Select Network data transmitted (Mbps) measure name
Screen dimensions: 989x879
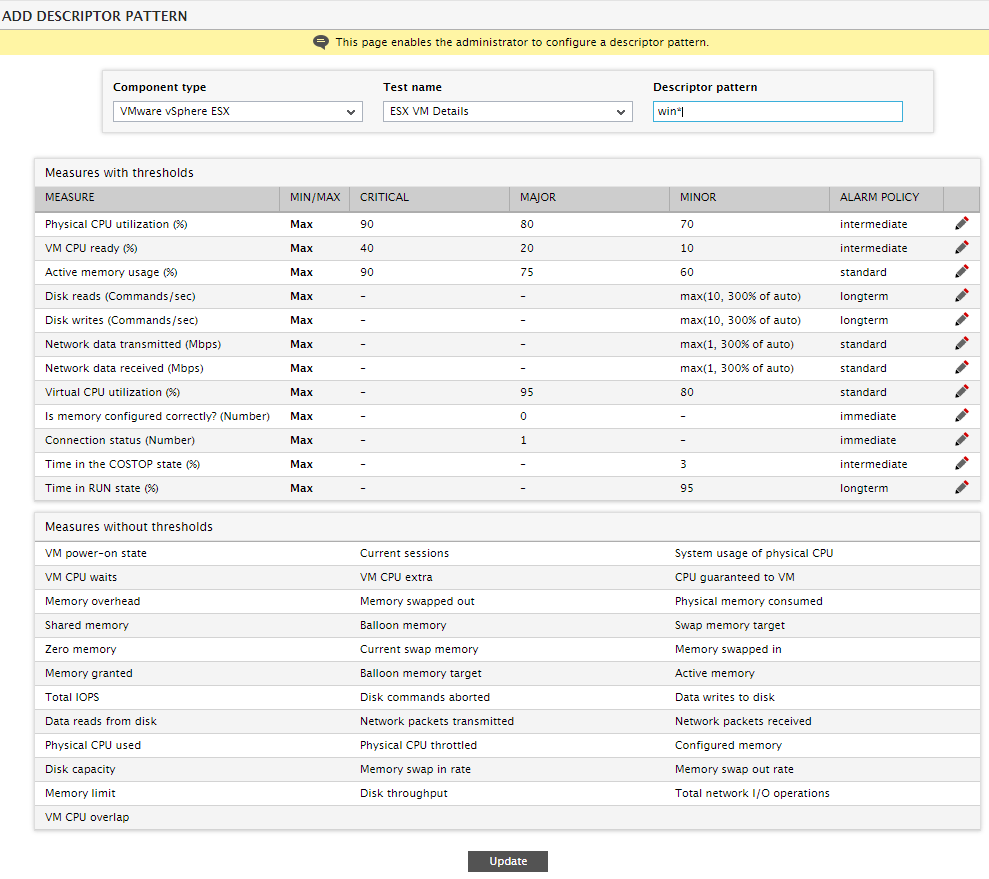pos(132,344)
